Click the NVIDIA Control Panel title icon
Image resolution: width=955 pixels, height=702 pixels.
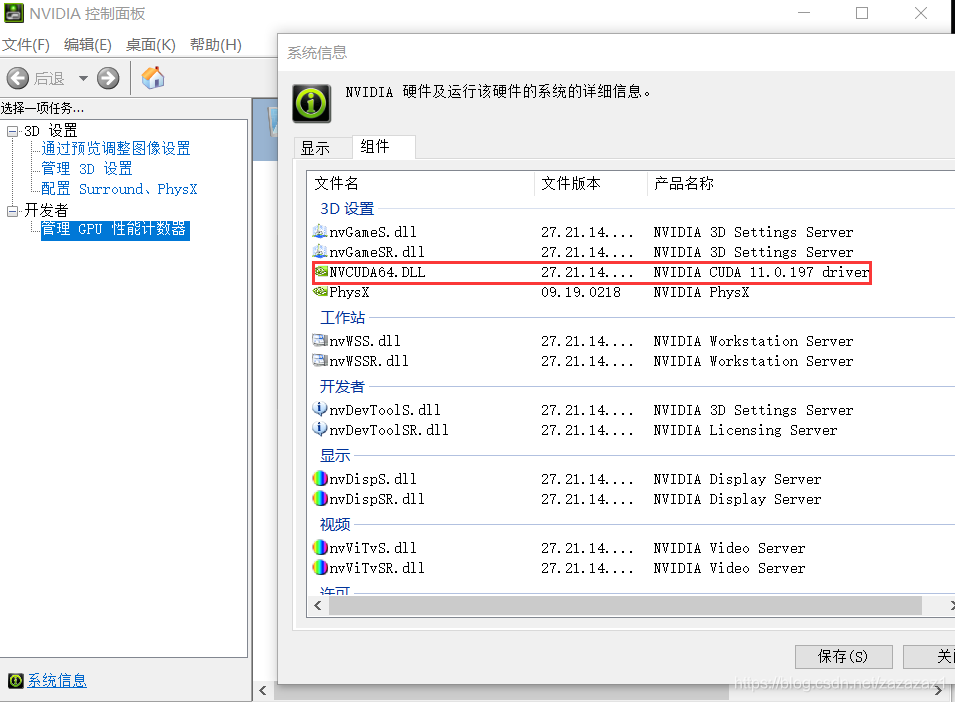13,13
